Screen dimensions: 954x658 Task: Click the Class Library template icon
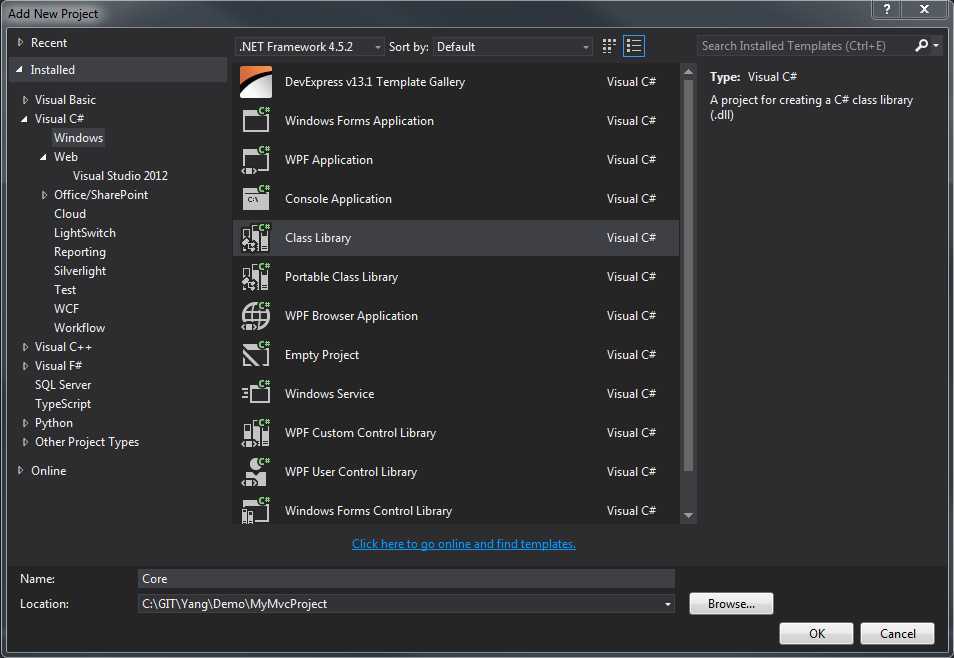[x=256, y=237]
